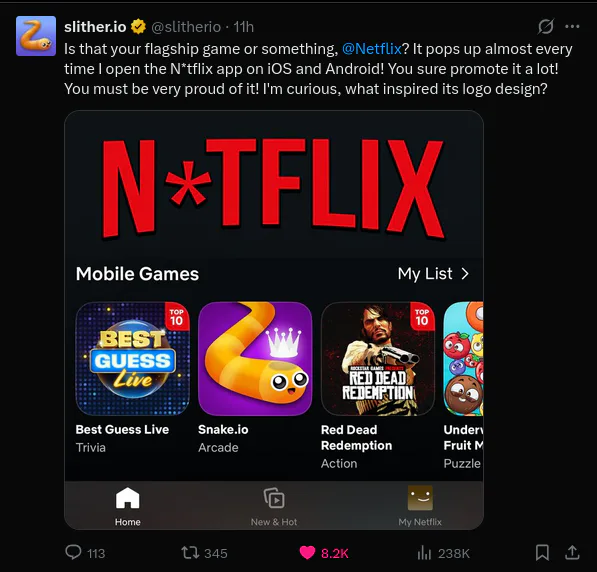
Task: Click the Grok slash-circle icon
Action: click(x=546, y=27)
